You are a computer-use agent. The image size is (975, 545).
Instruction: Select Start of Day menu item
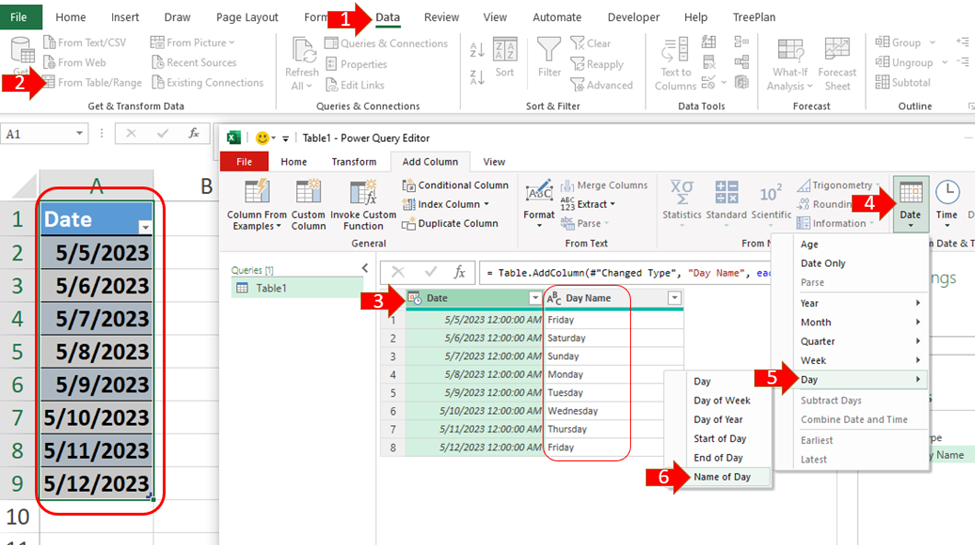coord(719,439)
